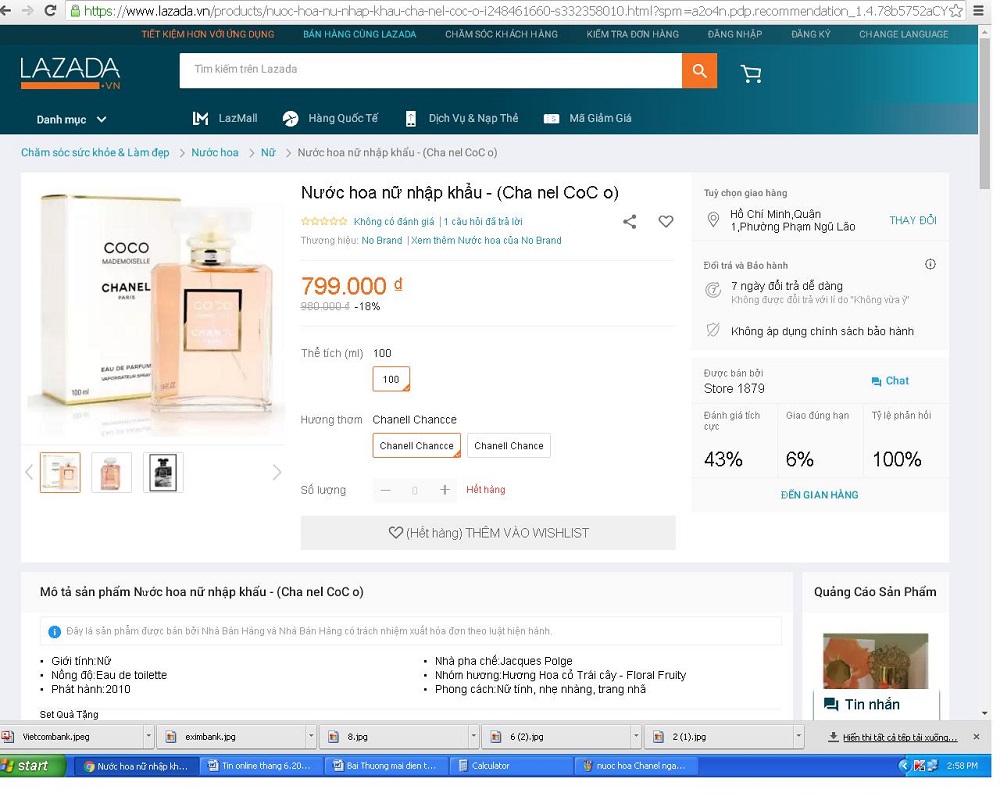Click the search box Tìm kiếm trên Lazada
1000x800 pixels.
[430, 70]
